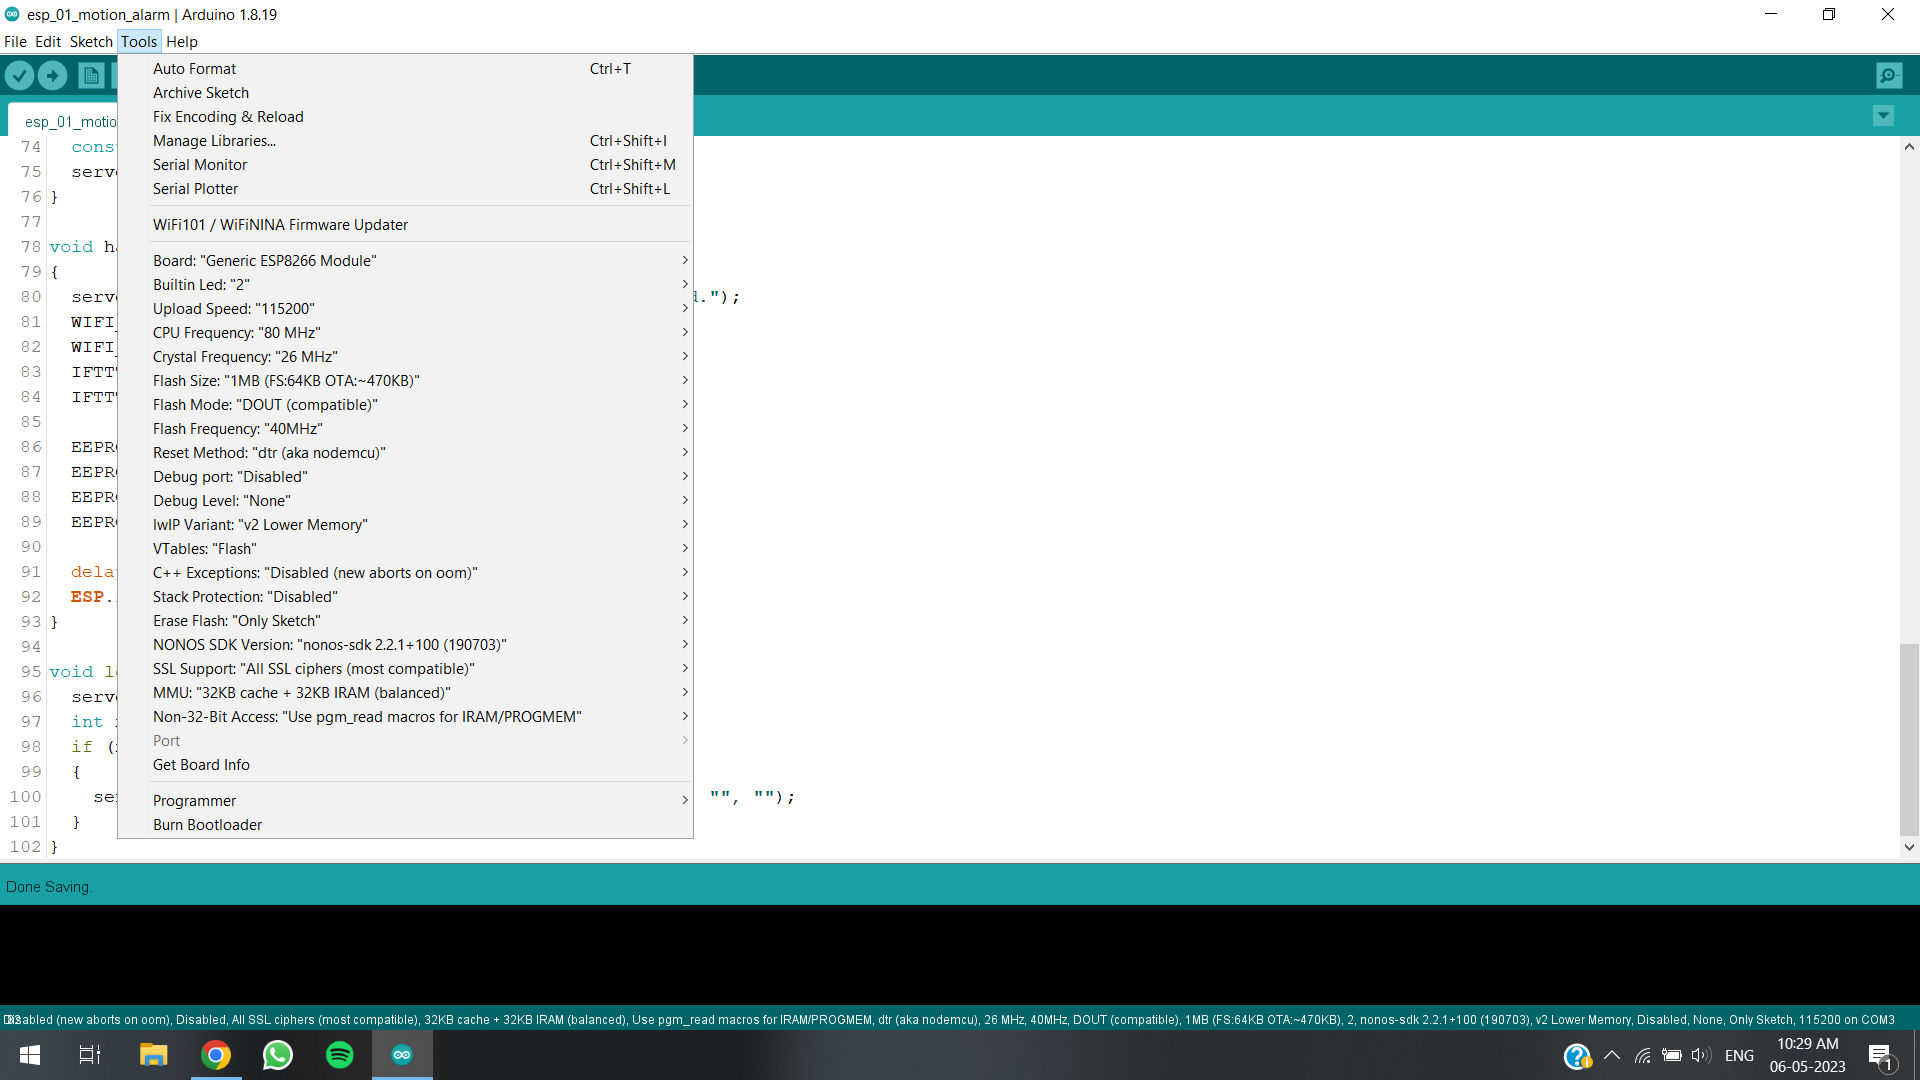The width and height of the screenshot is (1920, 1080).
Task: Click Burn Bootloader
Action: pyautogui.click(x=207, y=824)
